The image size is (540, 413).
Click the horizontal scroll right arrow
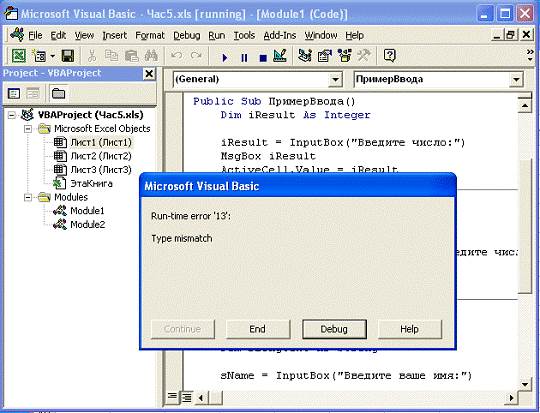[x=511, y=398]
